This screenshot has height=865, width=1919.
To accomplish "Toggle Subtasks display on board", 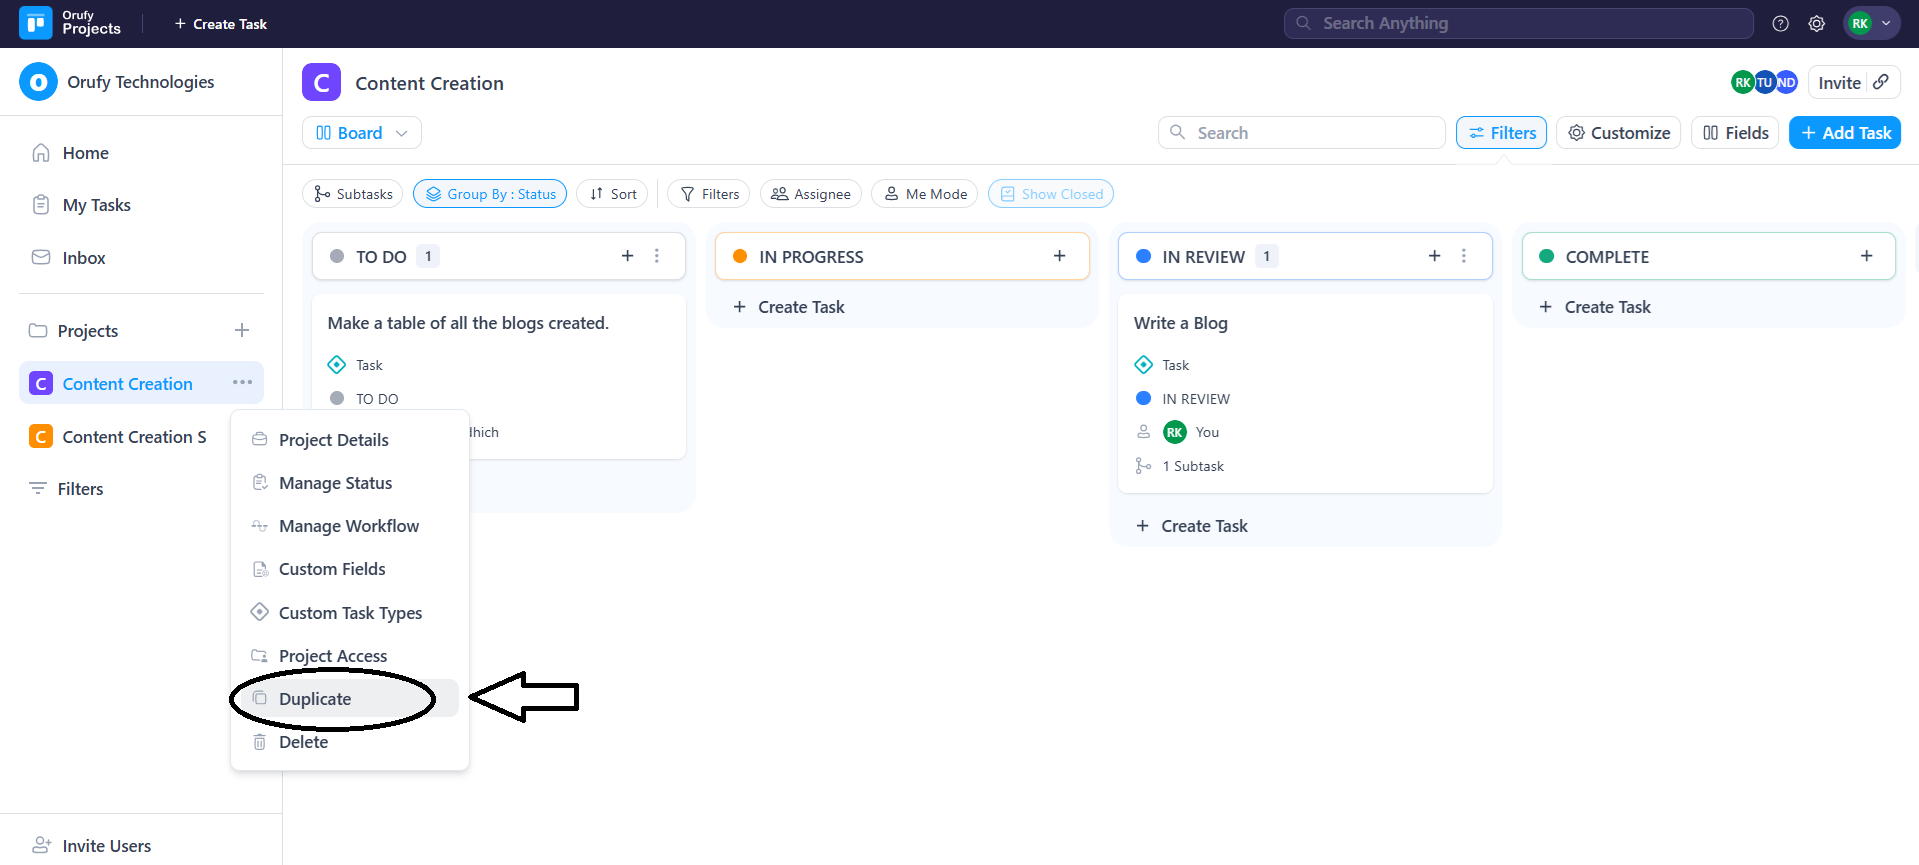I will (352, 194).
